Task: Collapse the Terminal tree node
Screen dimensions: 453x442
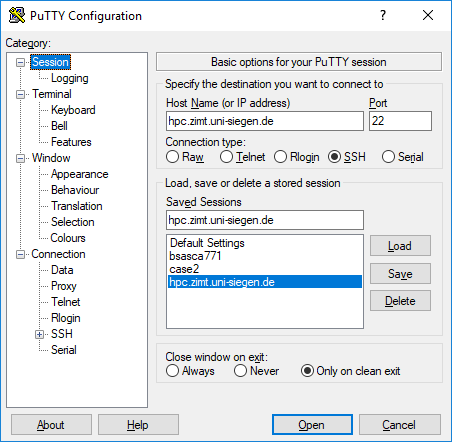Action: pyautogui.click(x=20, y=95)
